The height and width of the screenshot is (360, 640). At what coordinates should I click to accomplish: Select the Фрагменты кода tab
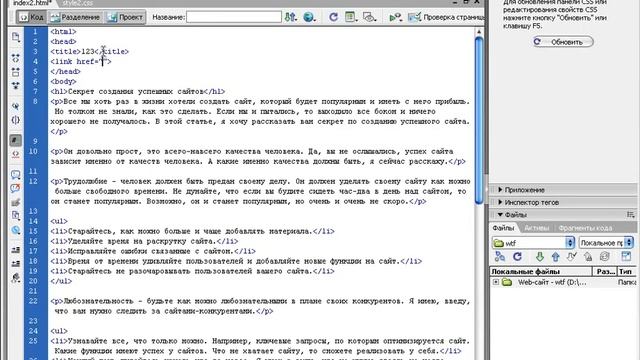(x=585, y=228)
